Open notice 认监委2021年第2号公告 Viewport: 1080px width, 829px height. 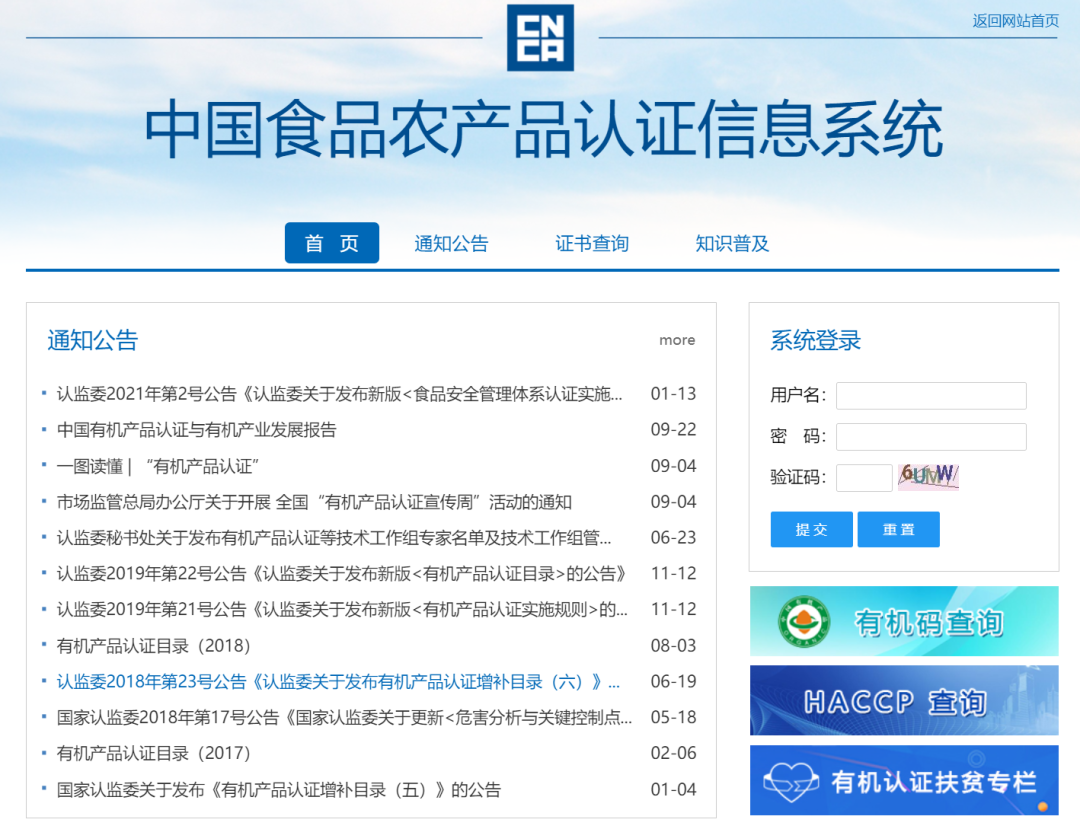point(340,394)
